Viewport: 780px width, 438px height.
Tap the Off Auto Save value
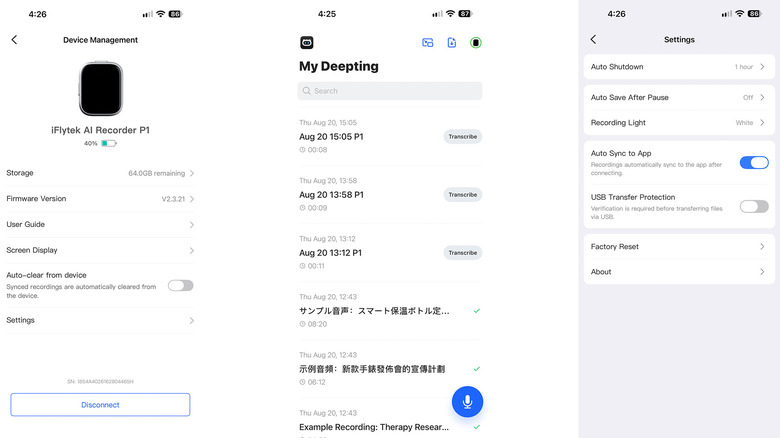coord(748,98)
